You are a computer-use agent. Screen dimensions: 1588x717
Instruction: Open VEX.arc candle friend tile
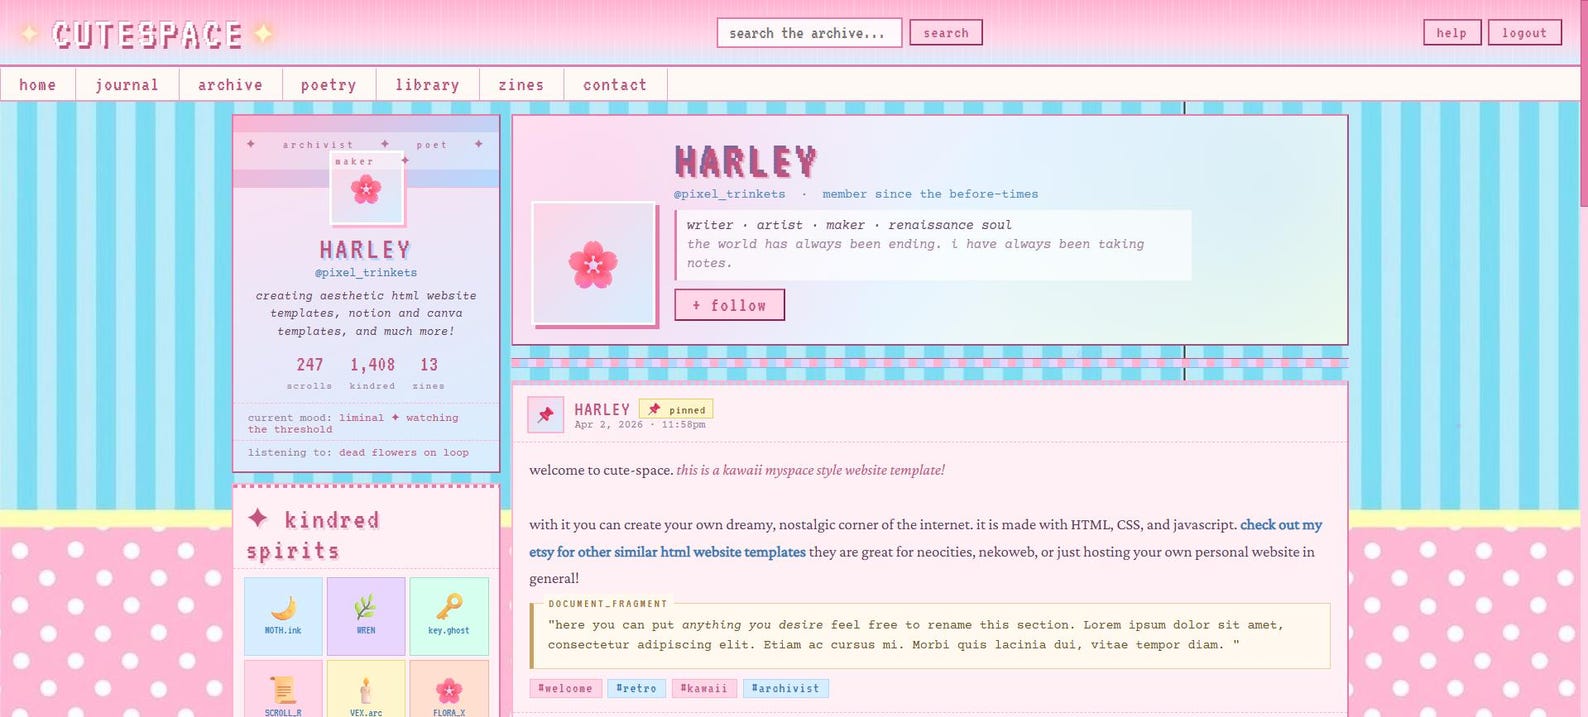click(x=366, y=688)
